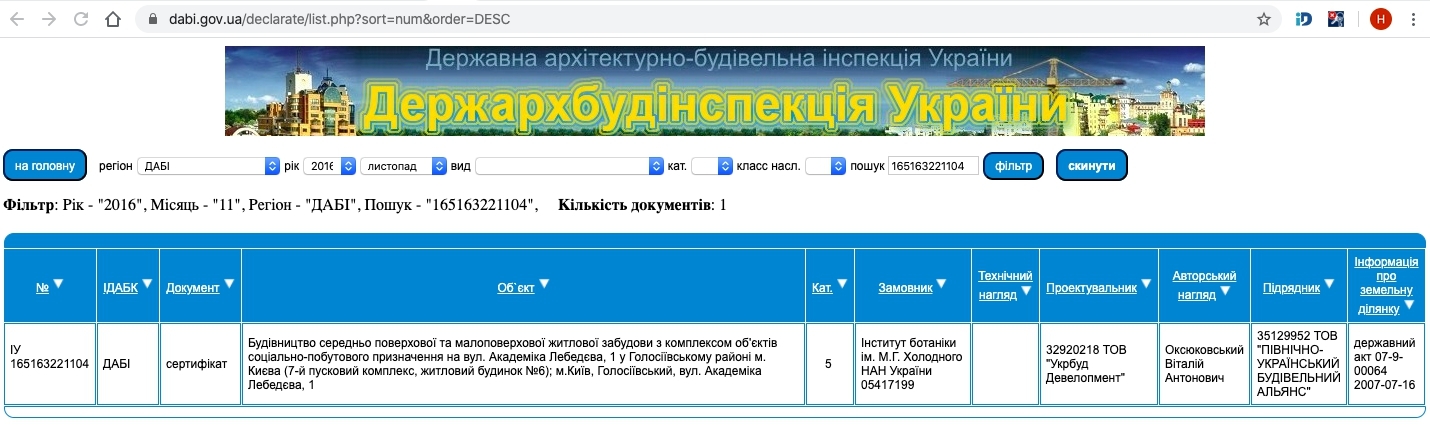Click sort arrow next to Документ
Screen dimensions: 1430x425
pyautogui.click(x=228, y=284)
